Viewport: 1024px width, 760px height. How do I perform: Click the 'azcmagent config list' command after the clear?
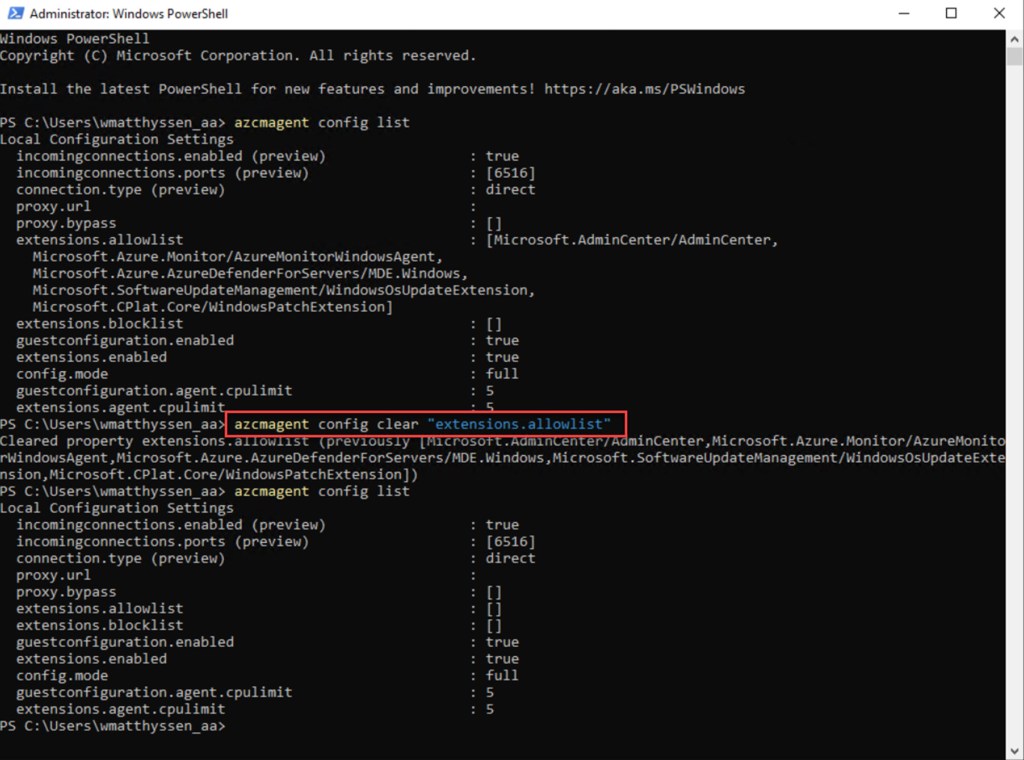click(322, 491)
